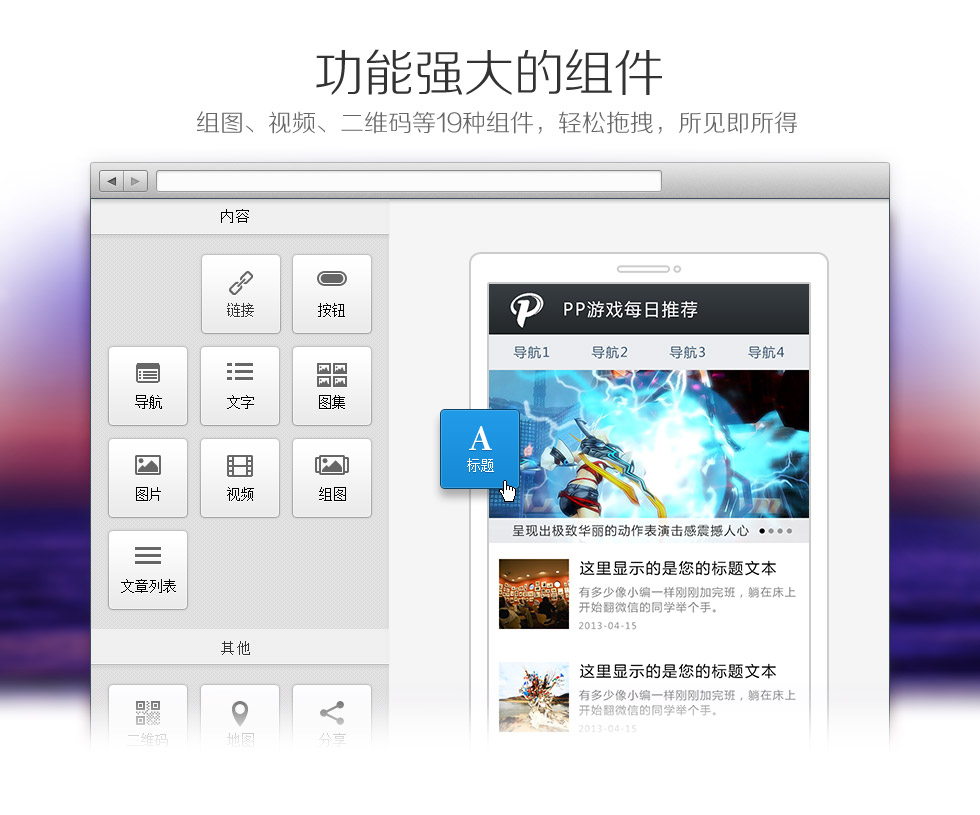Image resolution: width=980 pixels, height=815 pixels.
Task: Switch to the 导航2 tab
Action: click(609, 352)
